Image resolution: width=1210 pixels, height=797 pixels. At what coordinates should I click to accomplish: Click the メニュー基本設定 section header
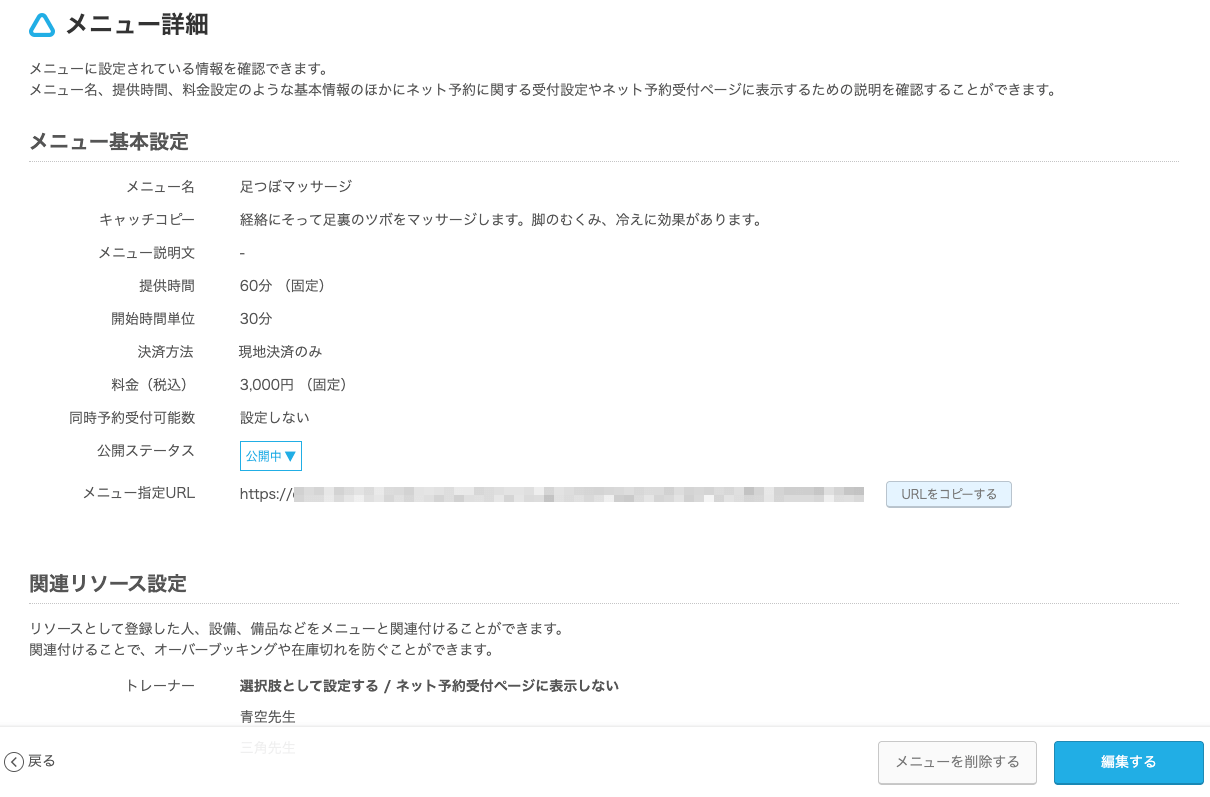coord(109,142)
